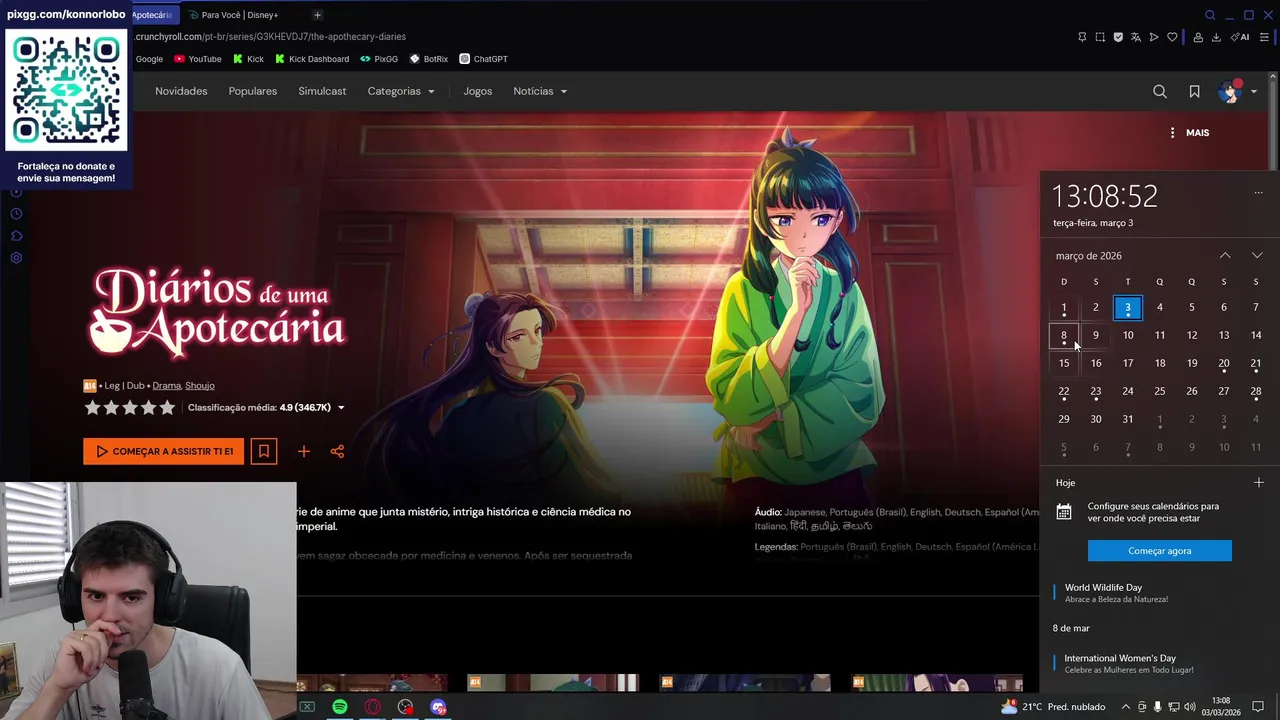Open Opera browser from the taskbar
Viewport: 1280px width, 720px height.
click(x=372, y=707)
